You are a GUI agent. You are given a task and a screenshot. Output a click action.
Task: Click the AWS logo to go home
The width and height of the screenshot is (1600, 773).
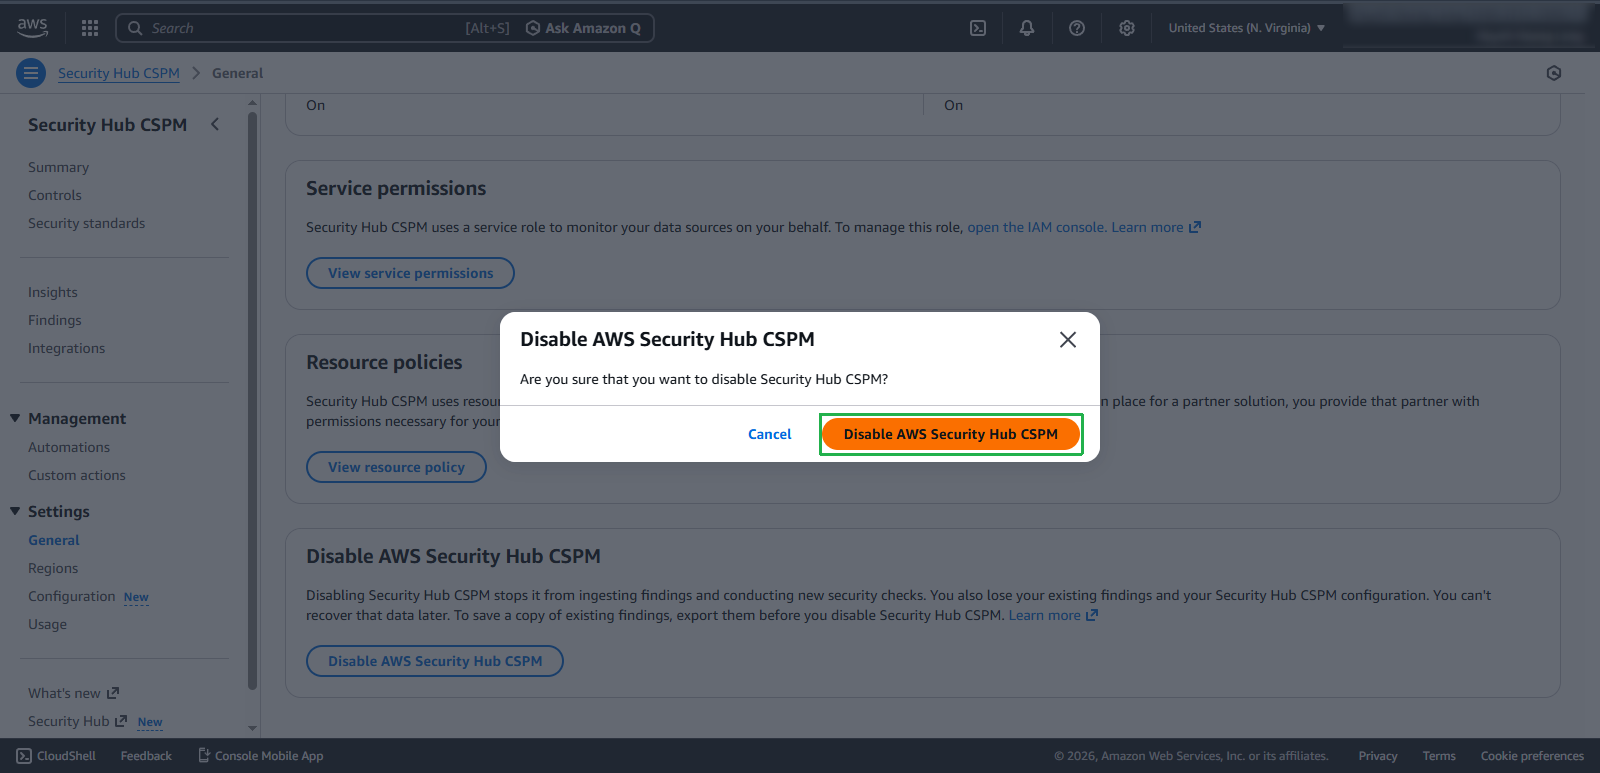click(32, 27)
